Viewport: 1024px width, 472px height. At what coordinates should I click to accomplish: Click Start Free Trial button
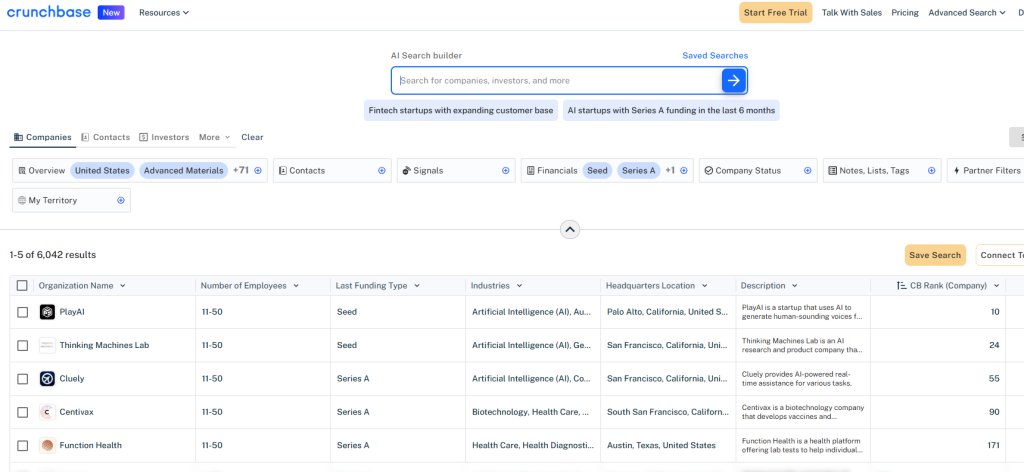(x=776, y=12)
